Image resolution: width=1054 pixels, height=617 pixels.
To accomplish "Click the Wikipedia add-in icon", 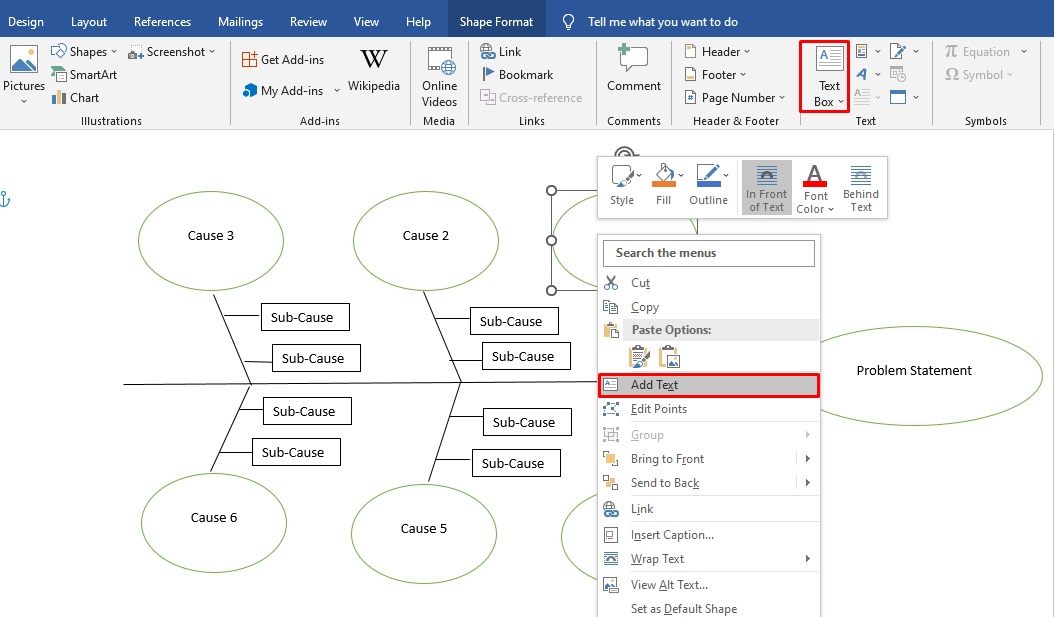I will click(373, 60).
